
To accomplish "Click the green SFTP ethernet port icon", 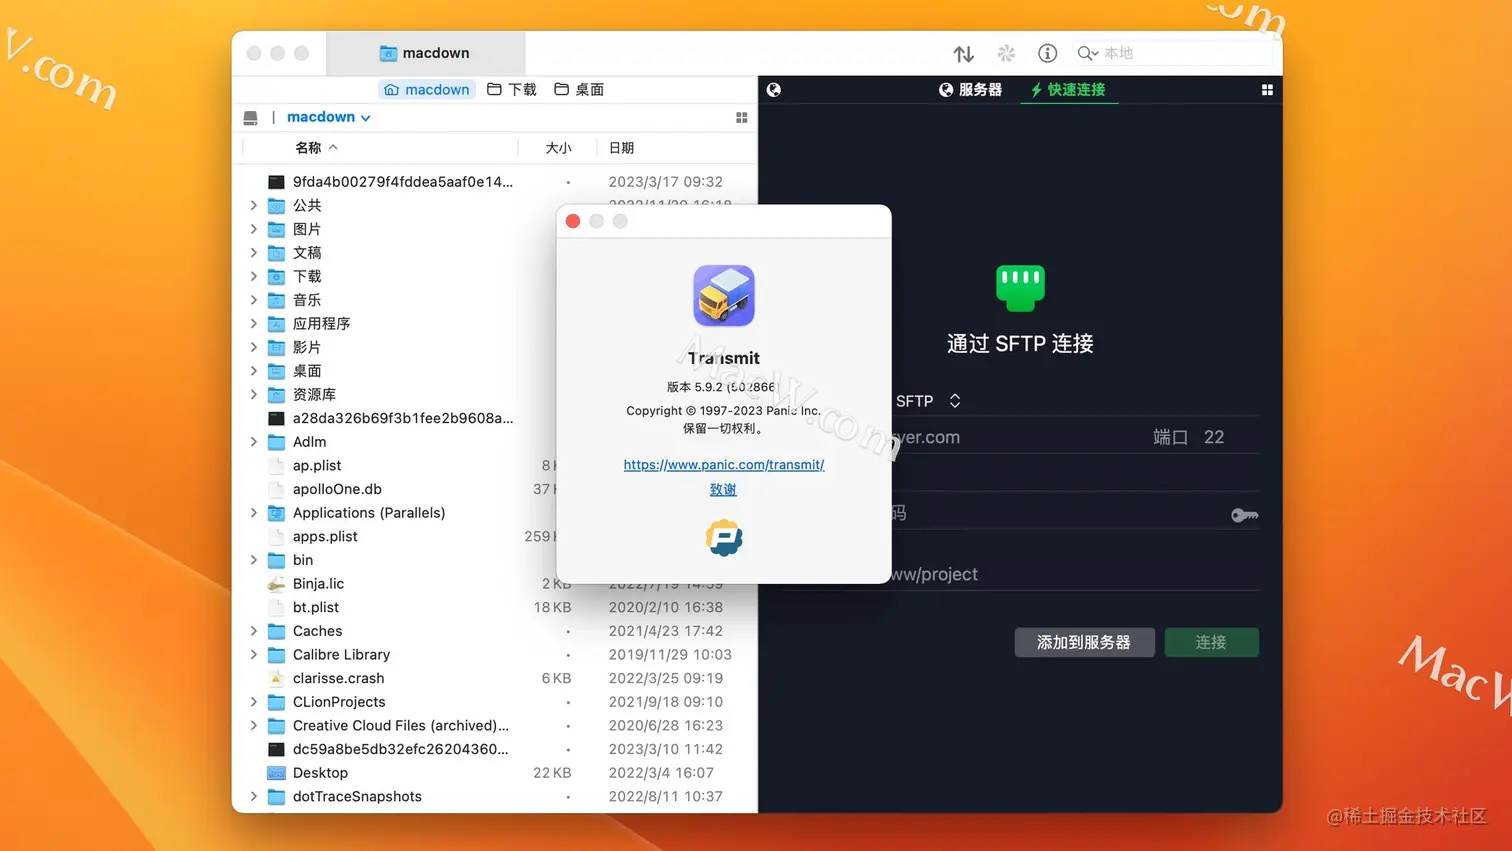I will 1020,288.
